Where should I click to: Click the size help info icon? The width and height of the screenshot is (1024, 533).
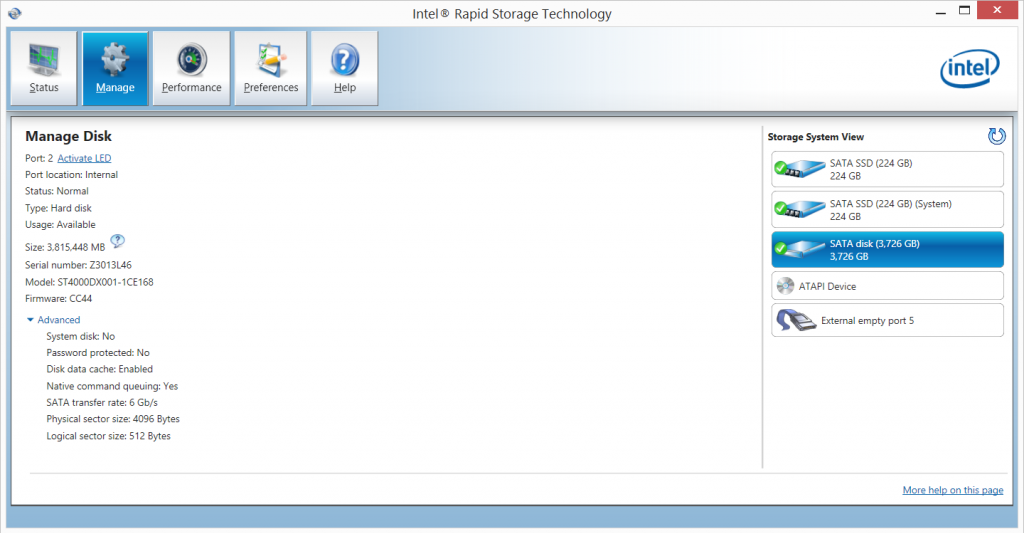pos(117,241)
